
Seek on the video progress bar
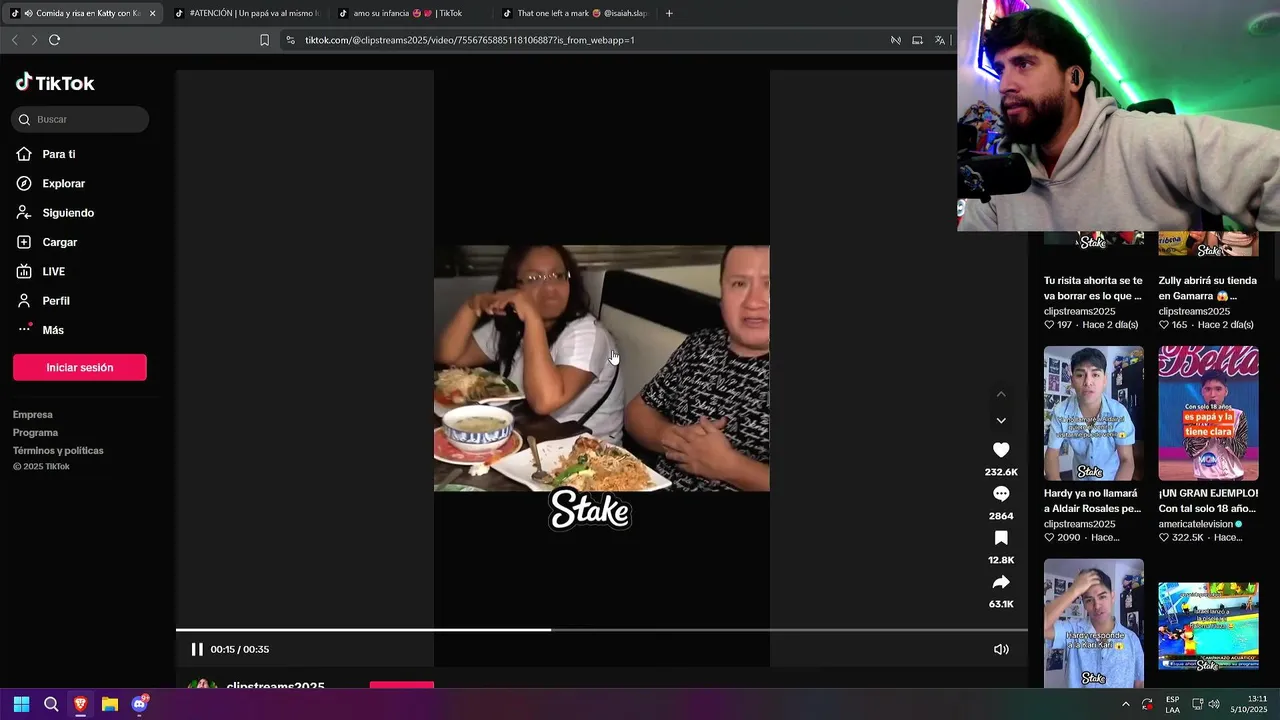(x=602, y=630)
